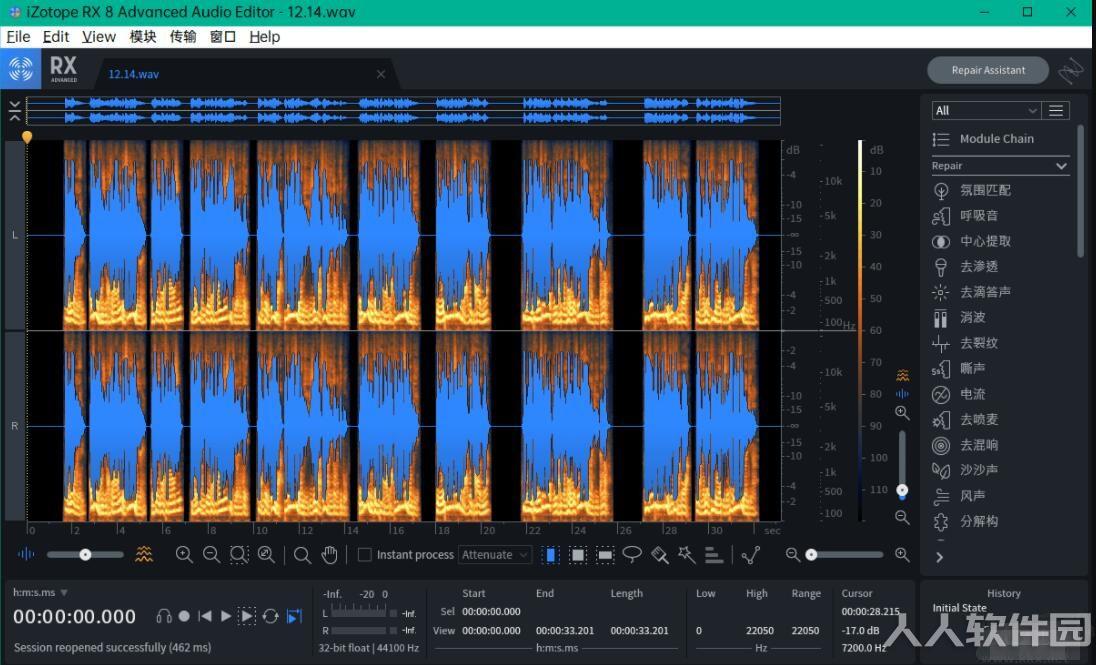The image size is (1096, 665).
Task: Adjust the waveform/spectrogram opacity slider
Action: pos(85,555)
